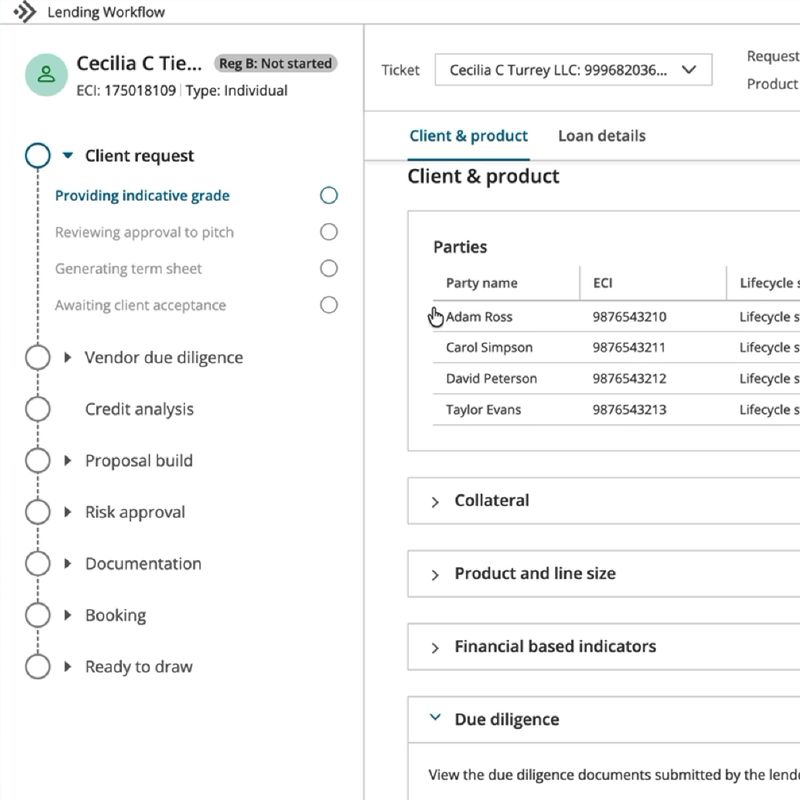Select the Carol Simpson party row
800x800 pixels.
(x=616, y=347)
